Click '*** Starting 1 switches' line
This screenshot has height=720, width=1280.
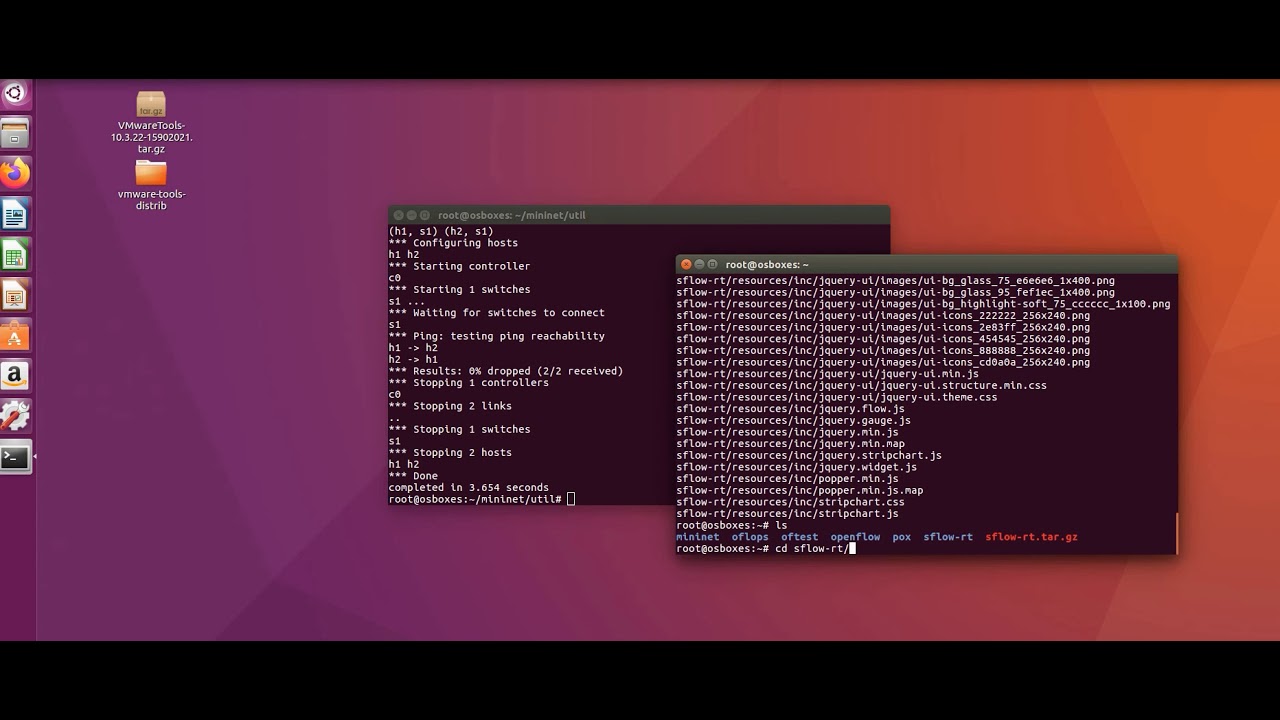[x=459, y=290]
